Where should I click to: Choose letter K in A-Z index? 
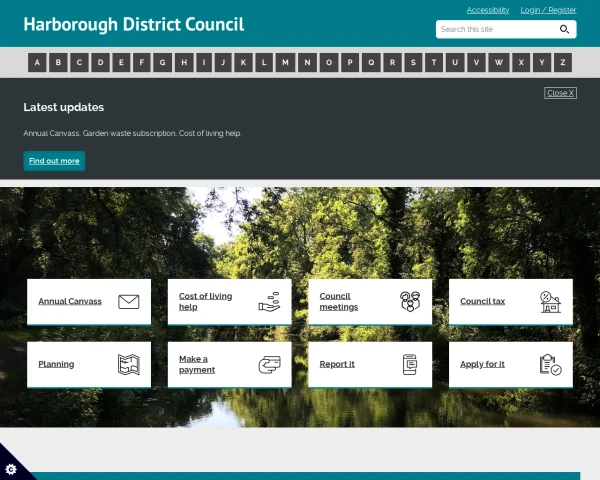click(x=243, y=62)
